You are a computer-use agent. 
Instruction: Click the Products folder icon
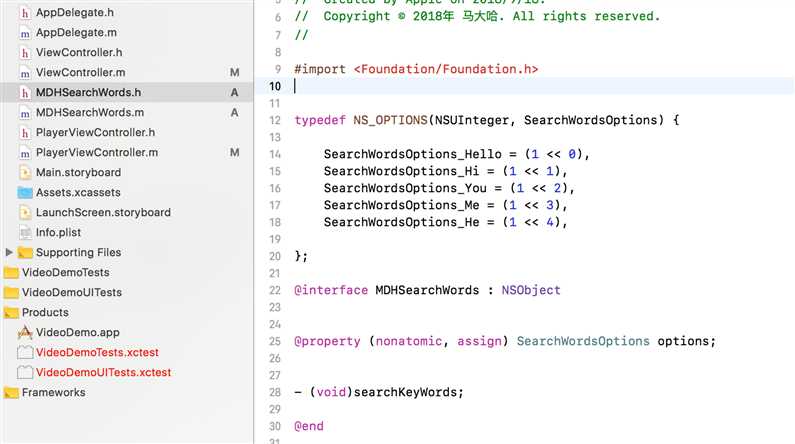point(11,313)
